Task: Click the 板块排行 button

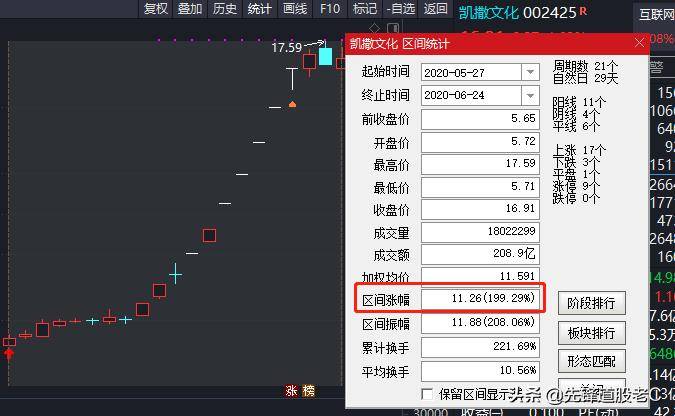Action: point(591,333)
